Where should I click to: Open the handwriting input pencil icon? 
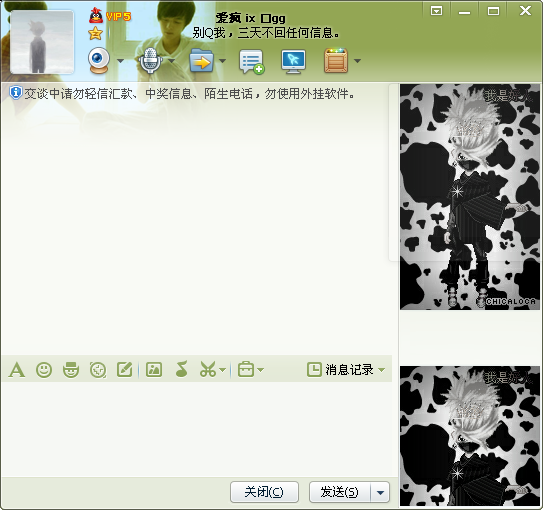coord(125,369)
